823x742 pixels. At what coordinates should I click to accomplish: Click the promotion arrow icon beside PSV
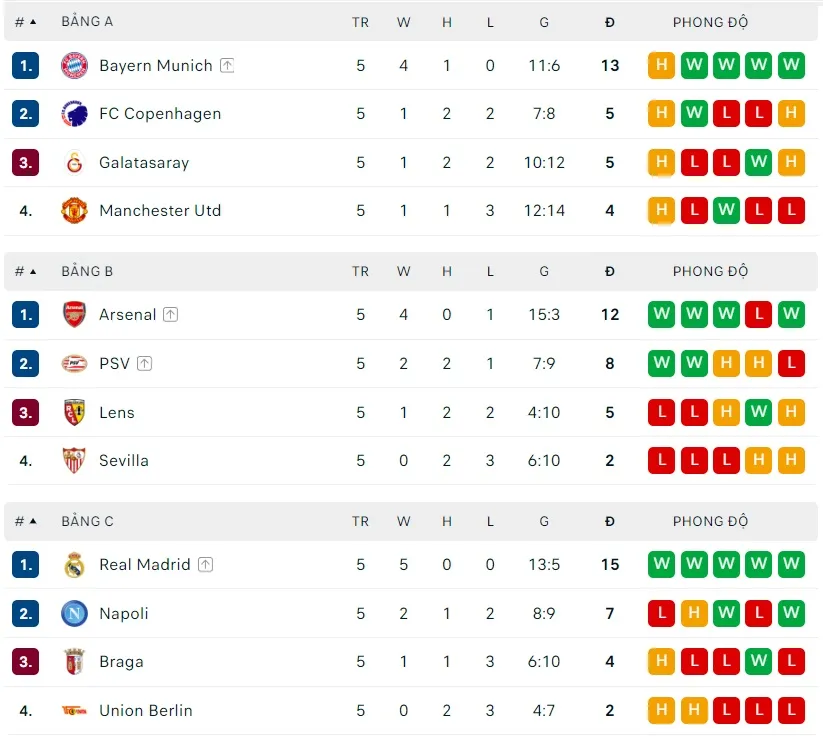pos(145,364)
